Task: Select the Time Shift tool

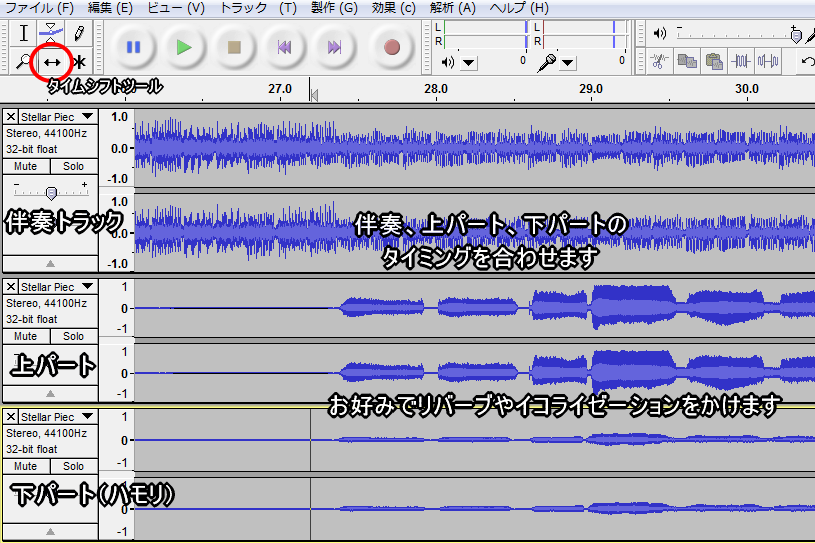Action: (x=51, y=62)
